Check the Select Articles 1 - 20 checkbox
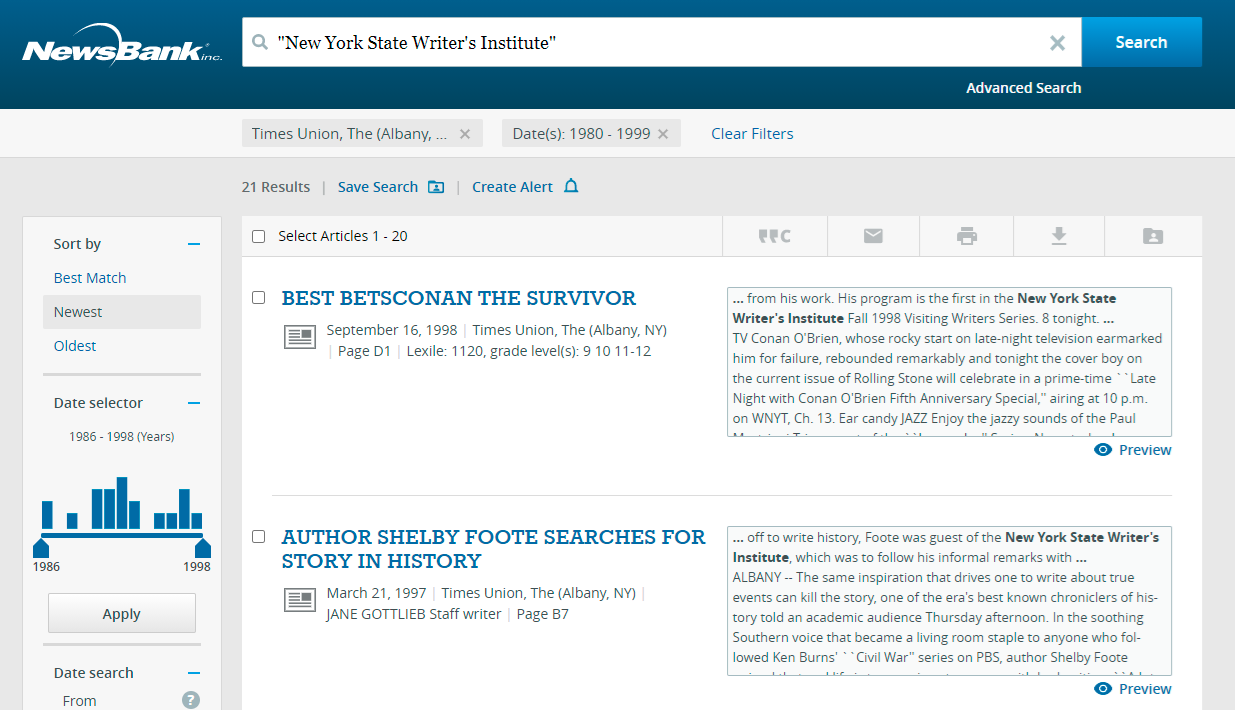Image resolution: width=1235 pixels, height=710 pixels. click(x=259, y=237)
